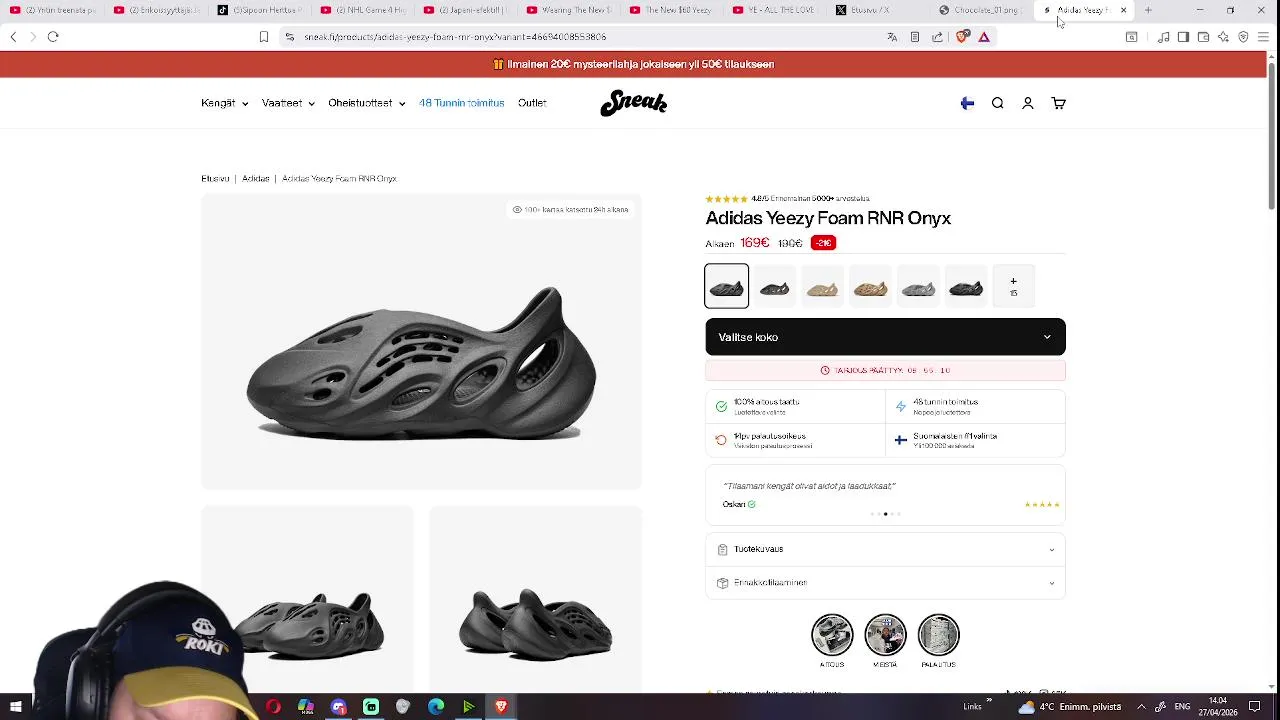Click the Sneak logo
1280x720 pixels.
633,103
